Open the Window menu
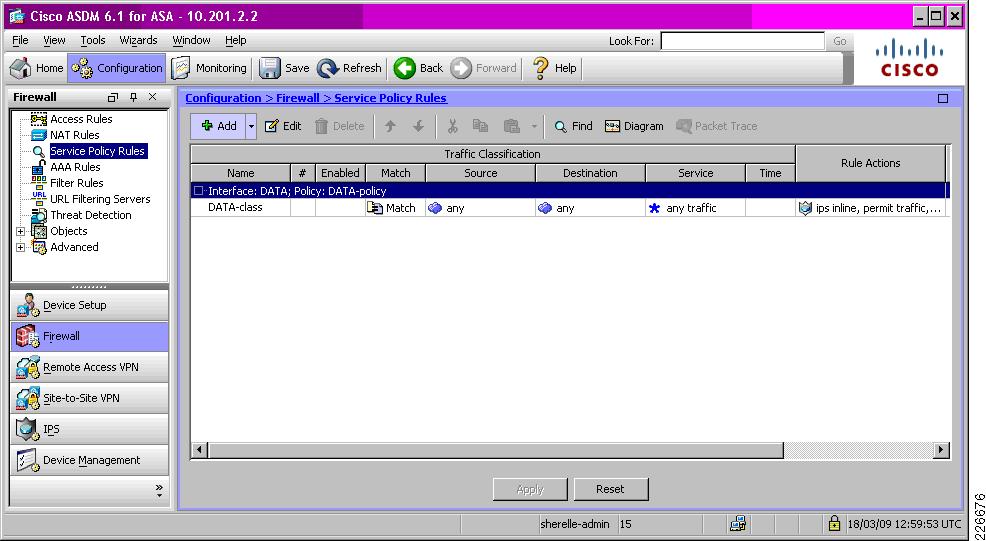 (x=191, y=40)
